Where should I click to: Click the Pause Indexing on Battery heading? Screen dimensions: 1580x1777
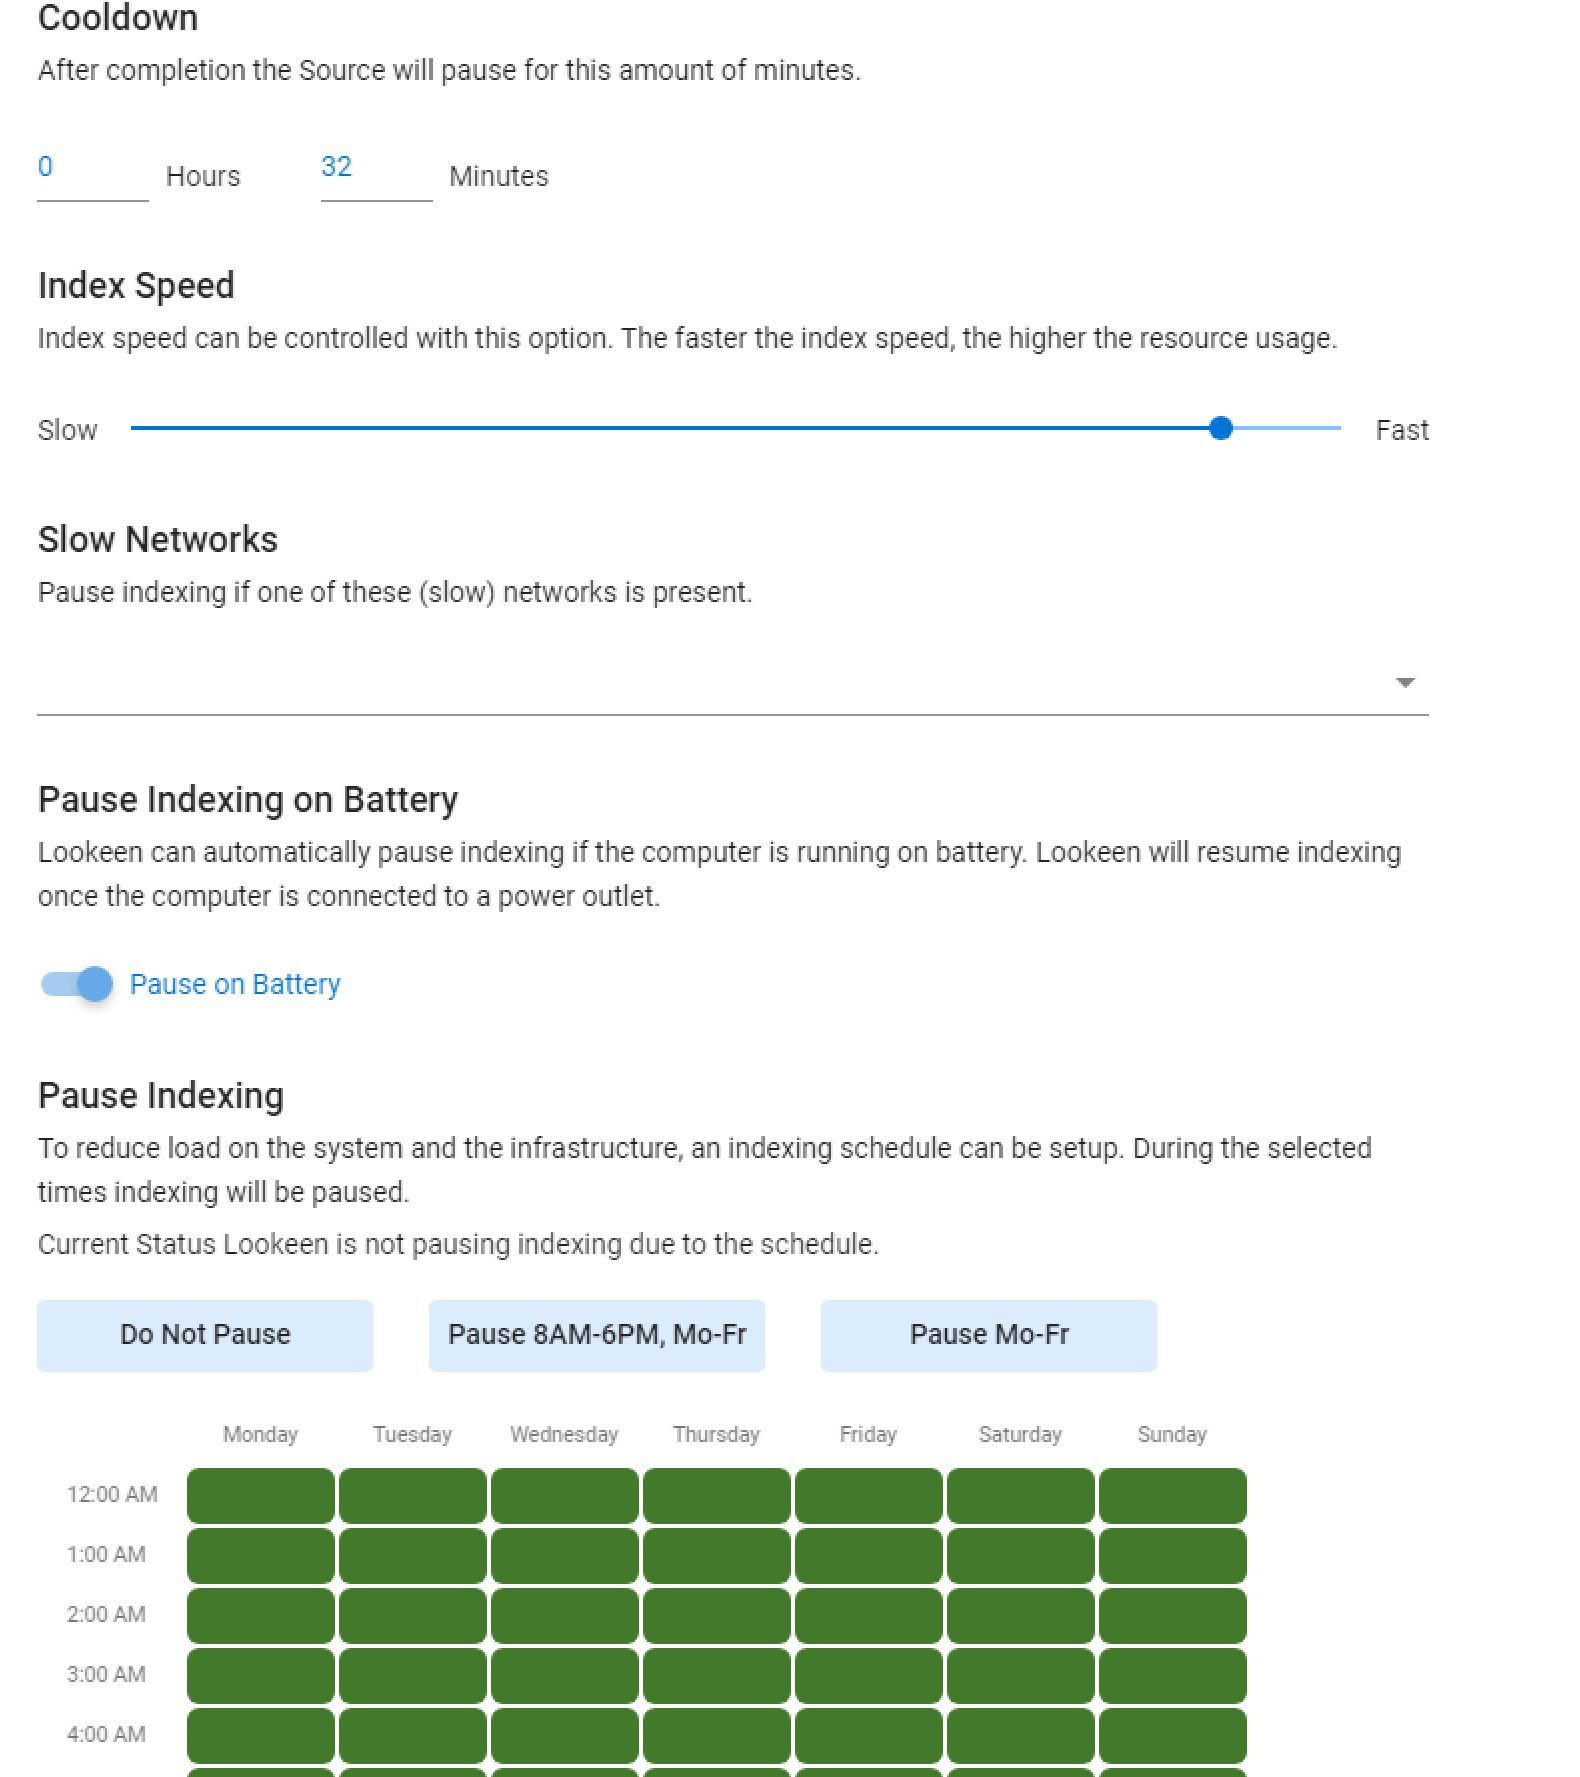[x=248, y=800]
